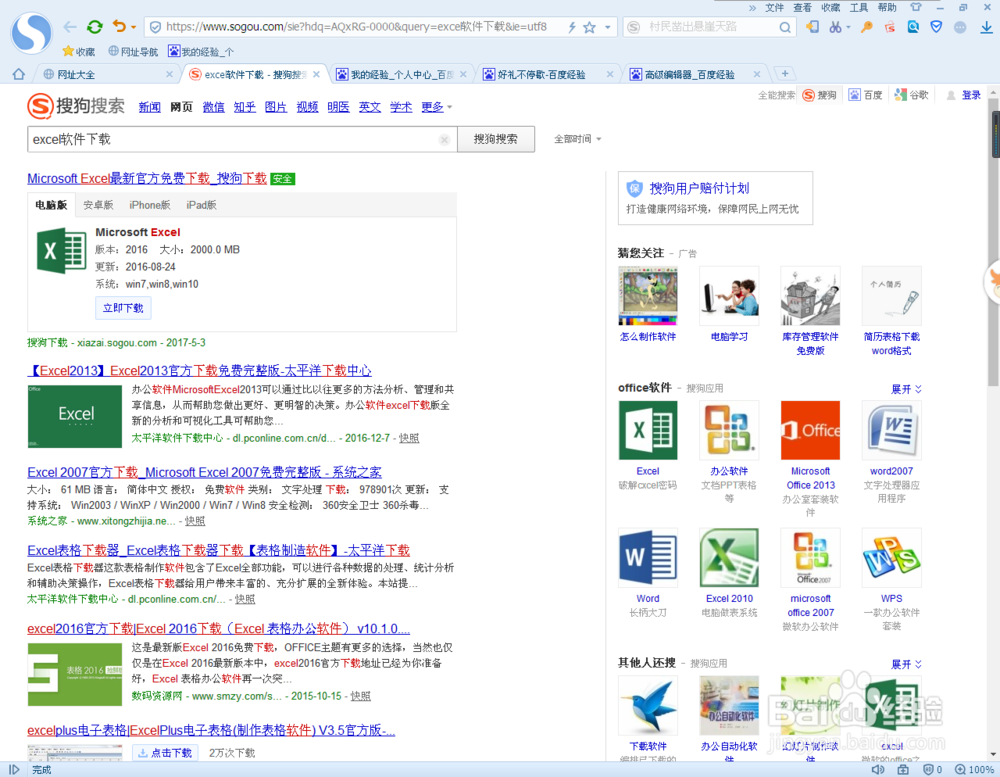The image size is (1000, 777).
Task: Switch to 高级编辑器_百度经验 tab
Action: [695, 74]
